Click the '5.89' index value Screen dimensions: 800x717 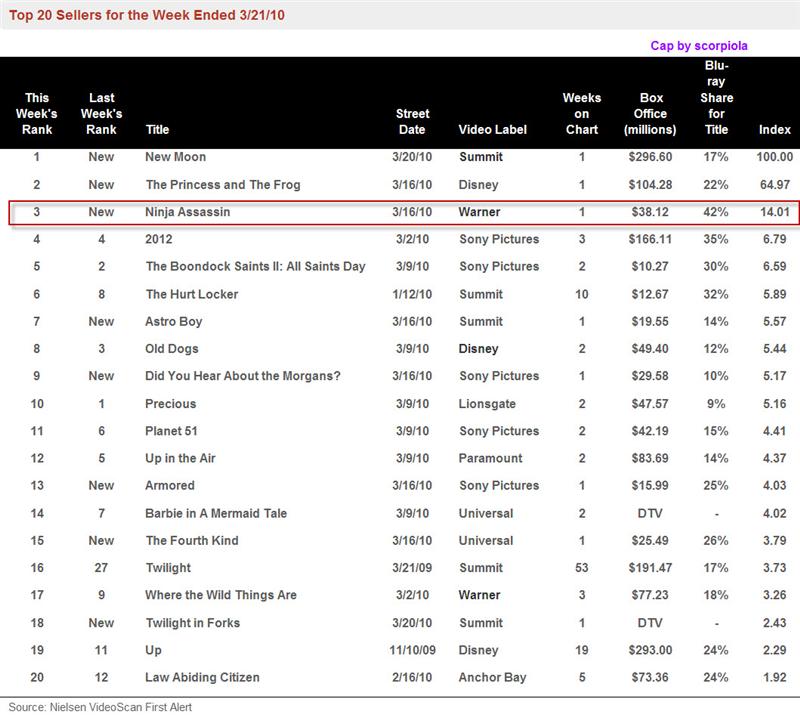click(x=774, y=294)
